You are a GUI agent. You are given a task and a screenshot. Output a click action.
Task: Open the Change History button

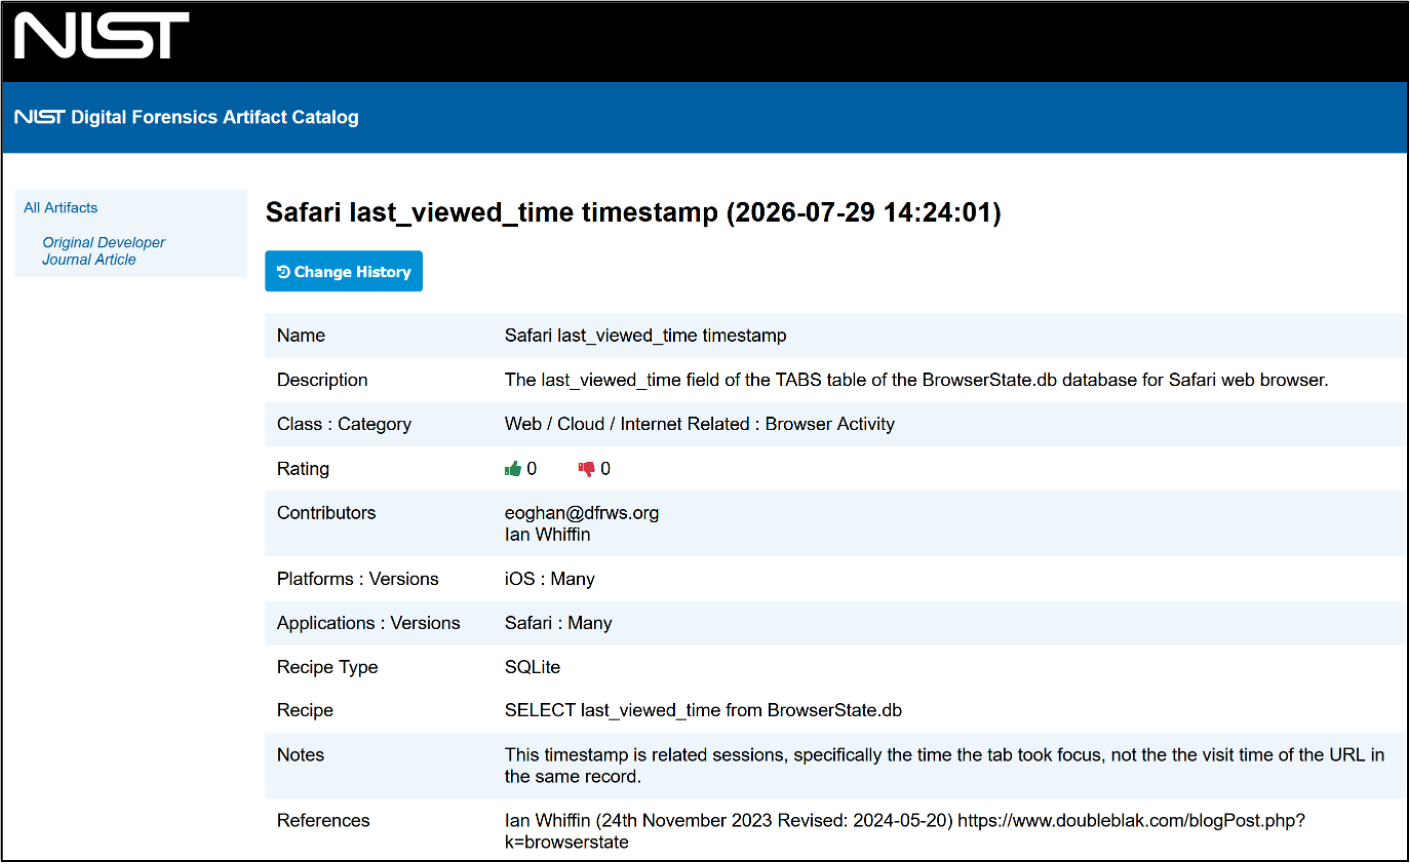click(344, 272)
